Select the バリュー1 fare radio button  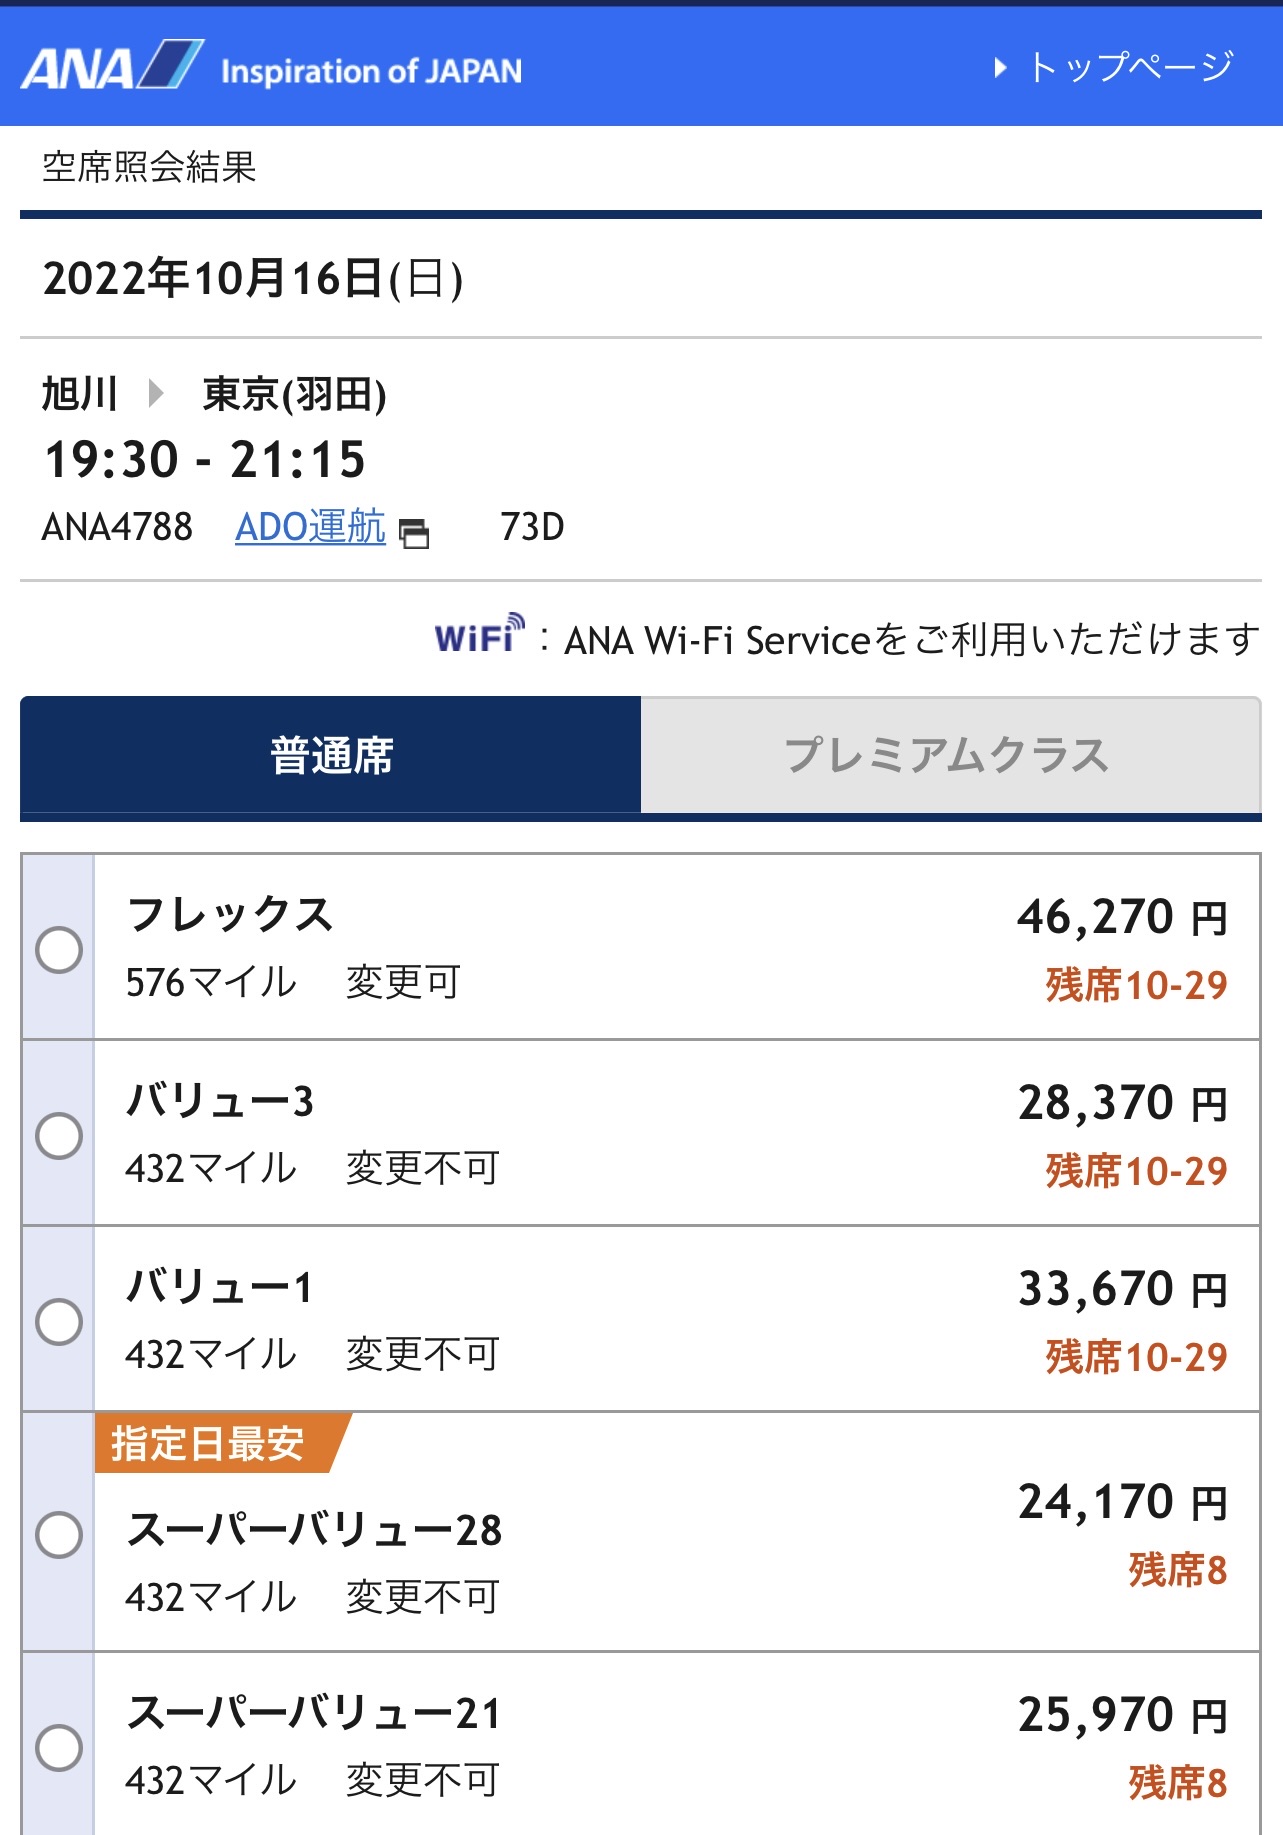[x=59, y=1321]
